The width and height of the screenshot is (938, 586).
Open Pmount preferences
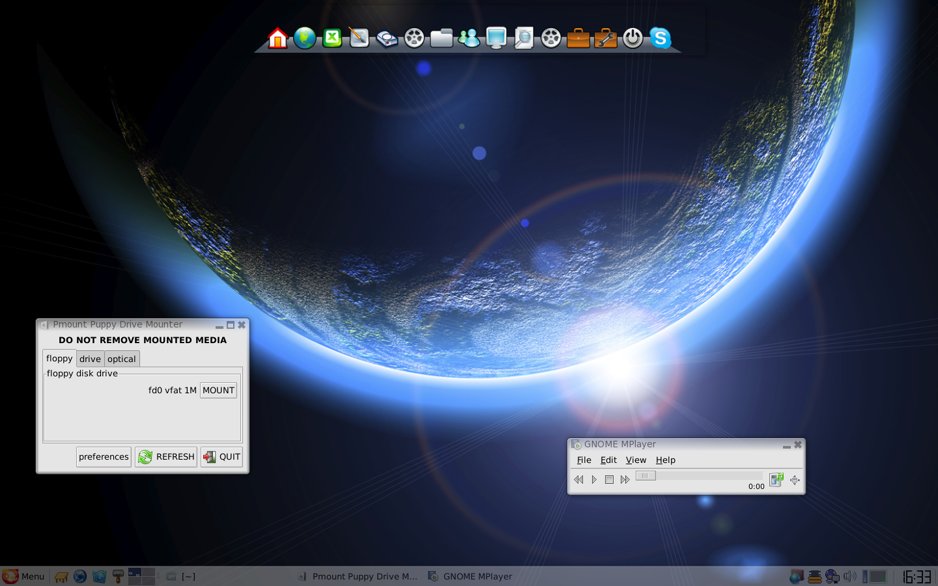[103, 457]
